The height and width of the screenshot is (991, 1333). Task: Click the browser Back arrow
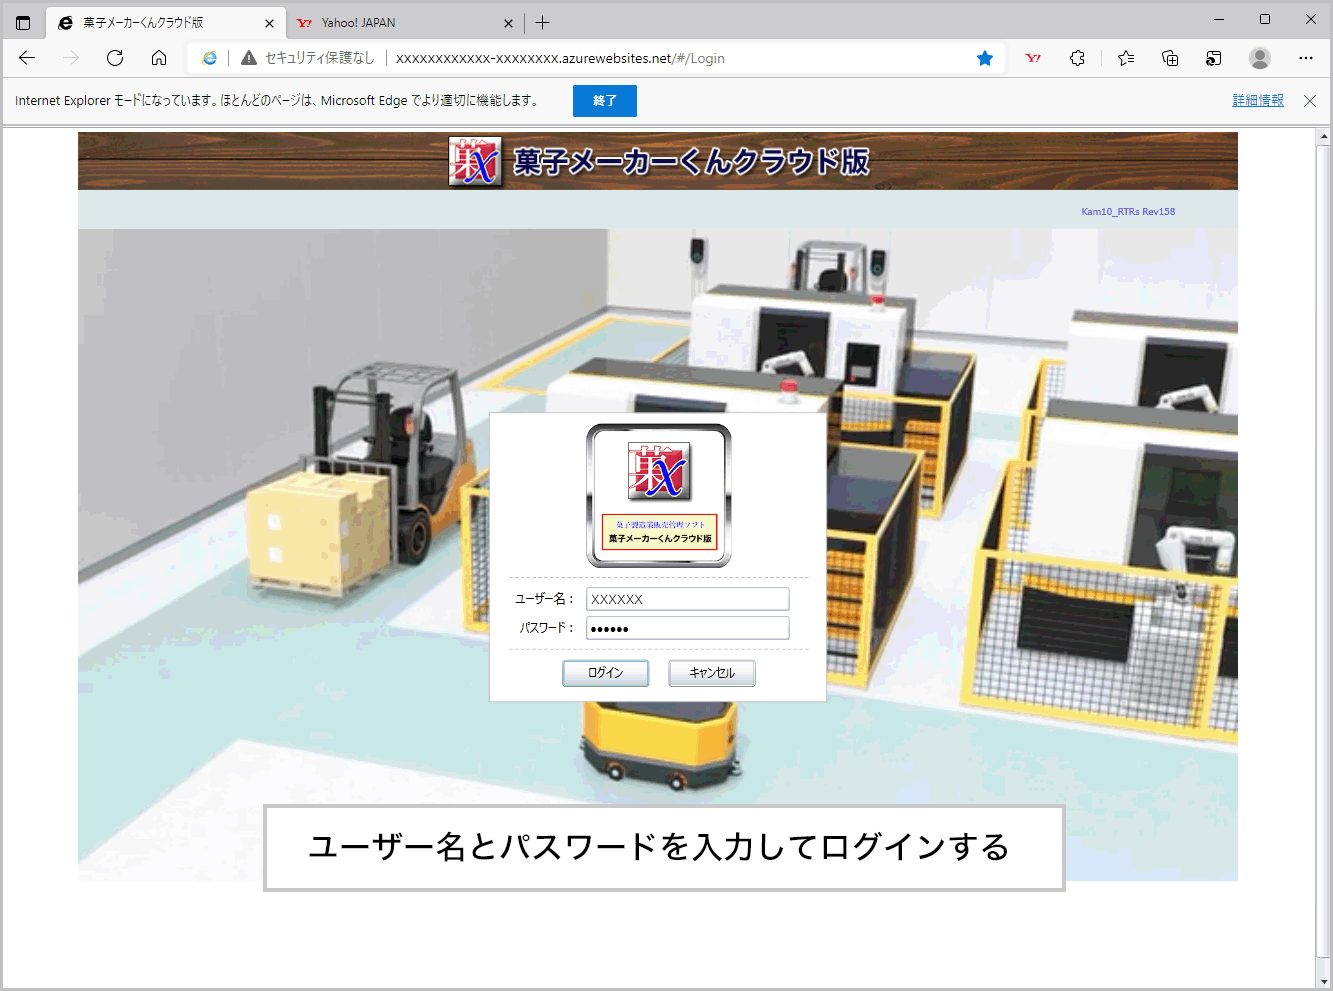coord(27,58)
